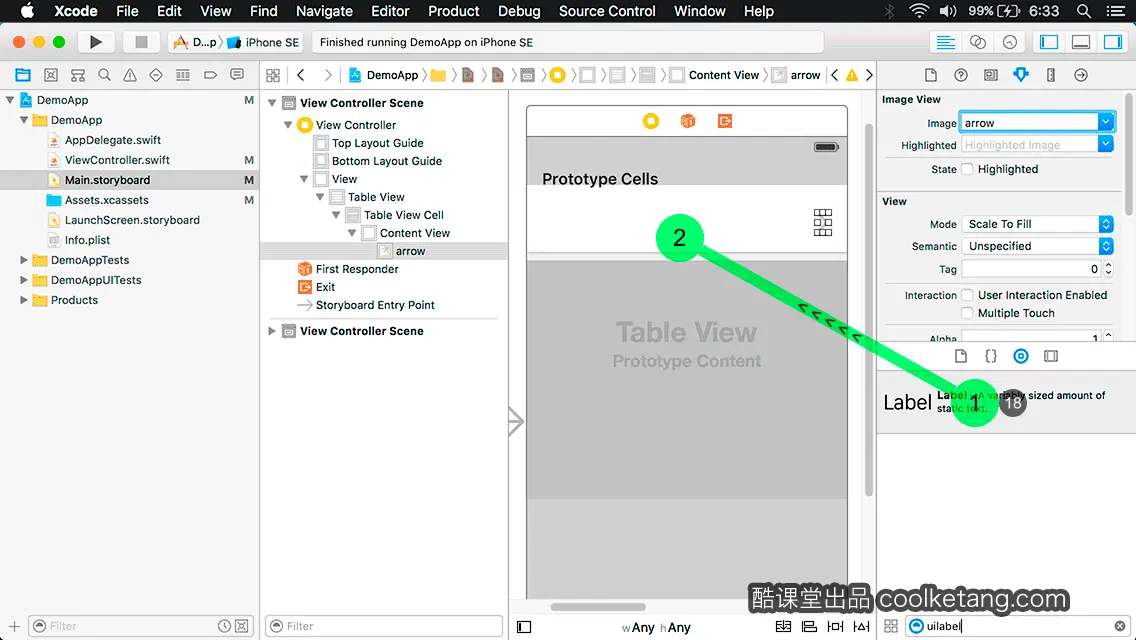Open the Connections inspector
This screenshot has height=640, width=1136.
point(1081,75)
